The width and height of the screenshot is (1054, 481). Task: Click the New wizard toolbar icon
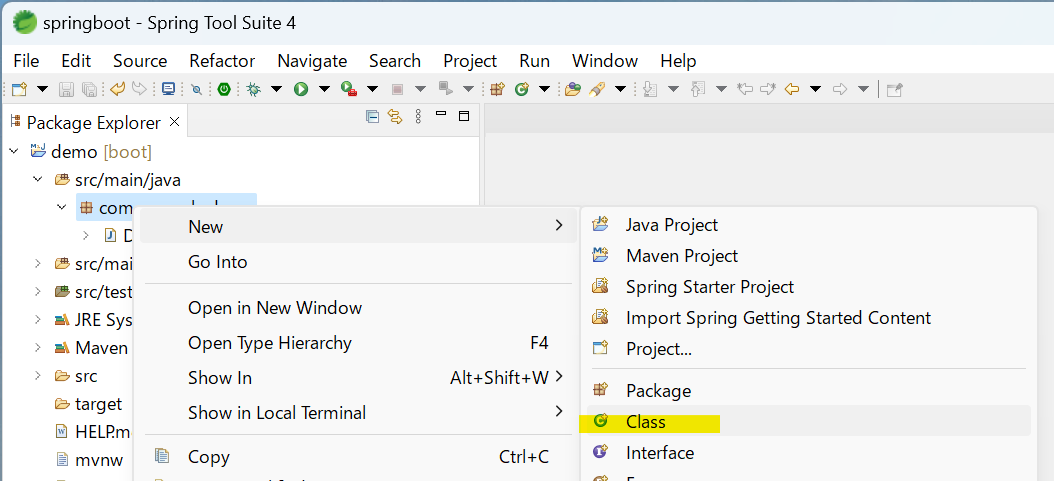click(x=19, y=89)
